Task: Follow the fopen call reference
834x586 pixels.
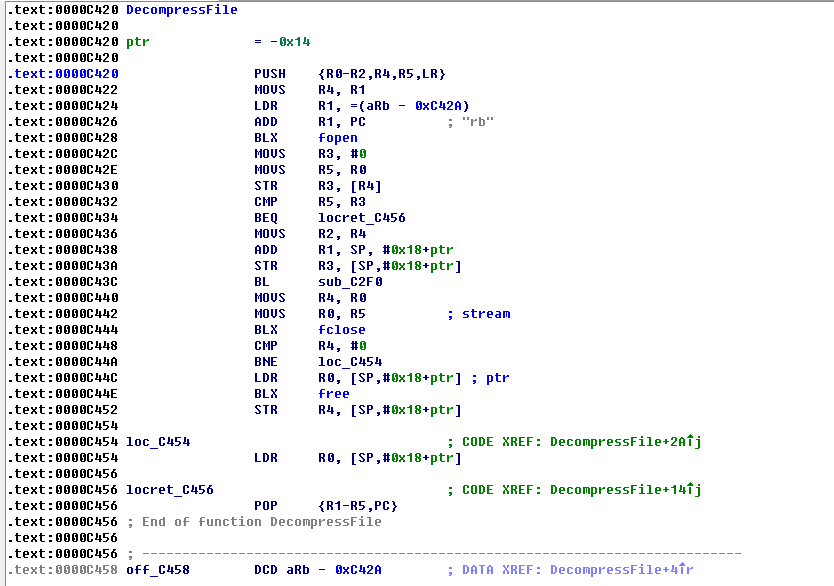Action: (x=338, y=138)
